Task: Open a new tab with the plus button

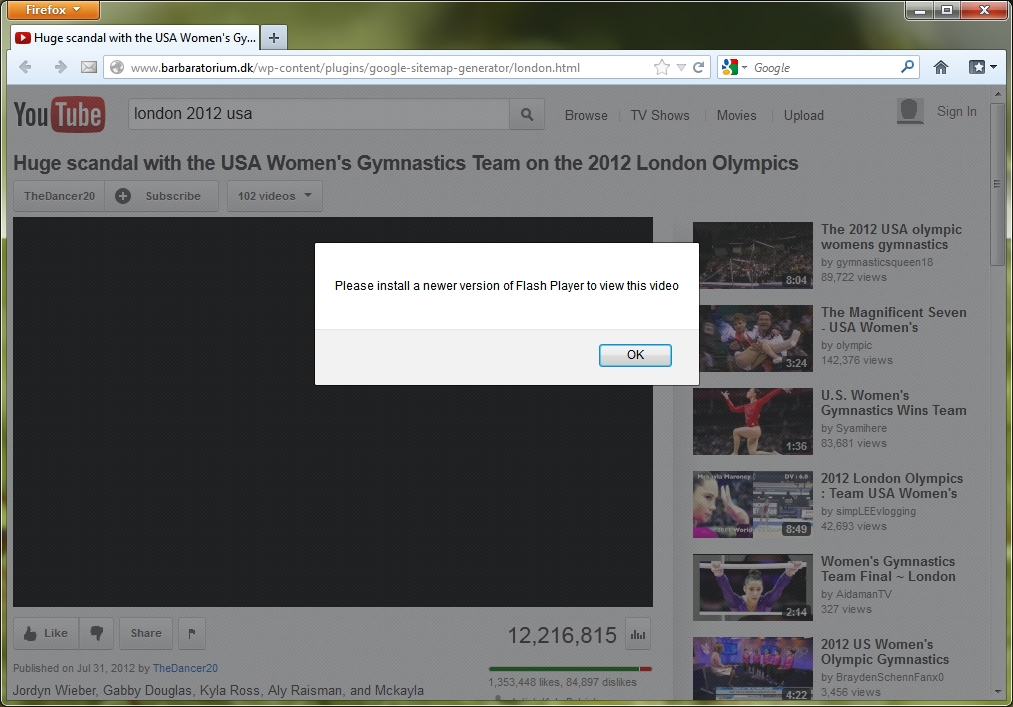Action: (x=274, y=38)
